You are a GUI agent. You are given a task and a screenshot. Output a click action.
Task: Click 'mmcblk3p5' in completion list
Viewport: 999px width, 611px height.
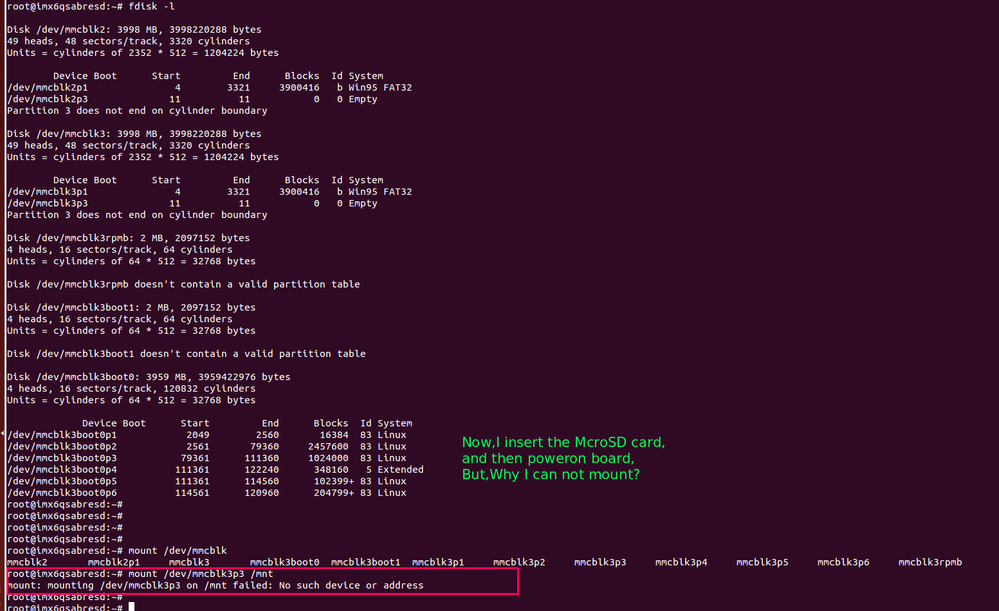[762, 562]
